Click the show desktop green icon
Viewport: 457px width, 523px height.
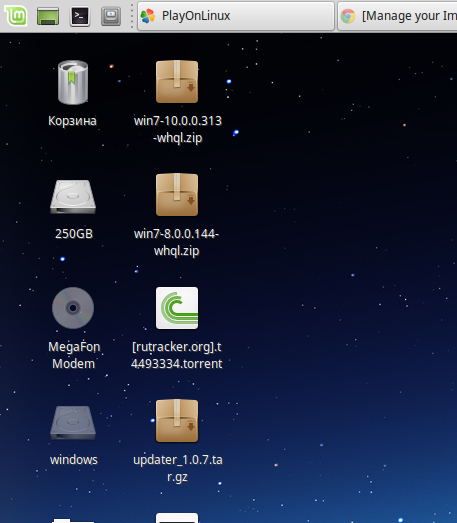(48, 16)
